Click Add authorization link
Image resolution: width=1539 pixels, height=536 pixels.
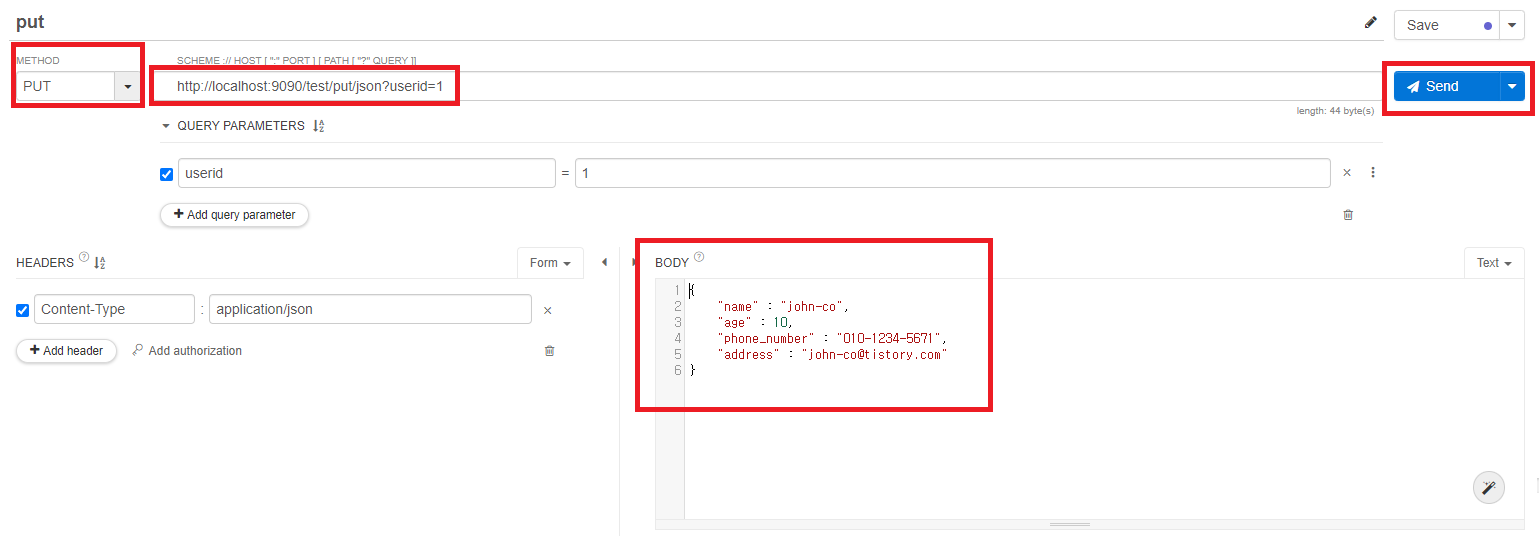187,351
